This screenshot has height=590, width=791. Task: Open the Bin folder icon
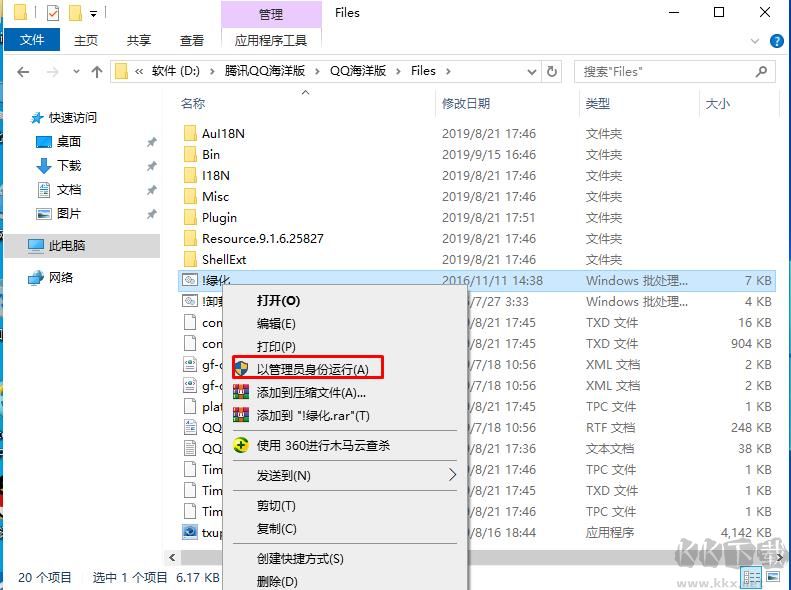(x=190, y=155)
